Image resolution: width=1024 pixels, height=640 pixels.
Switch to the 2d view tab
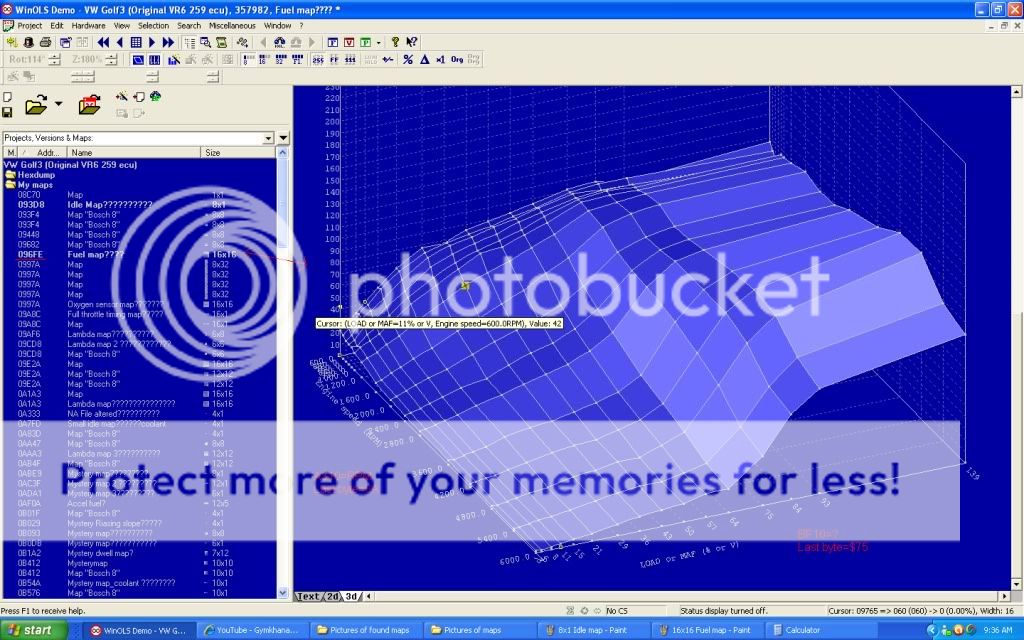pos(332,596)
